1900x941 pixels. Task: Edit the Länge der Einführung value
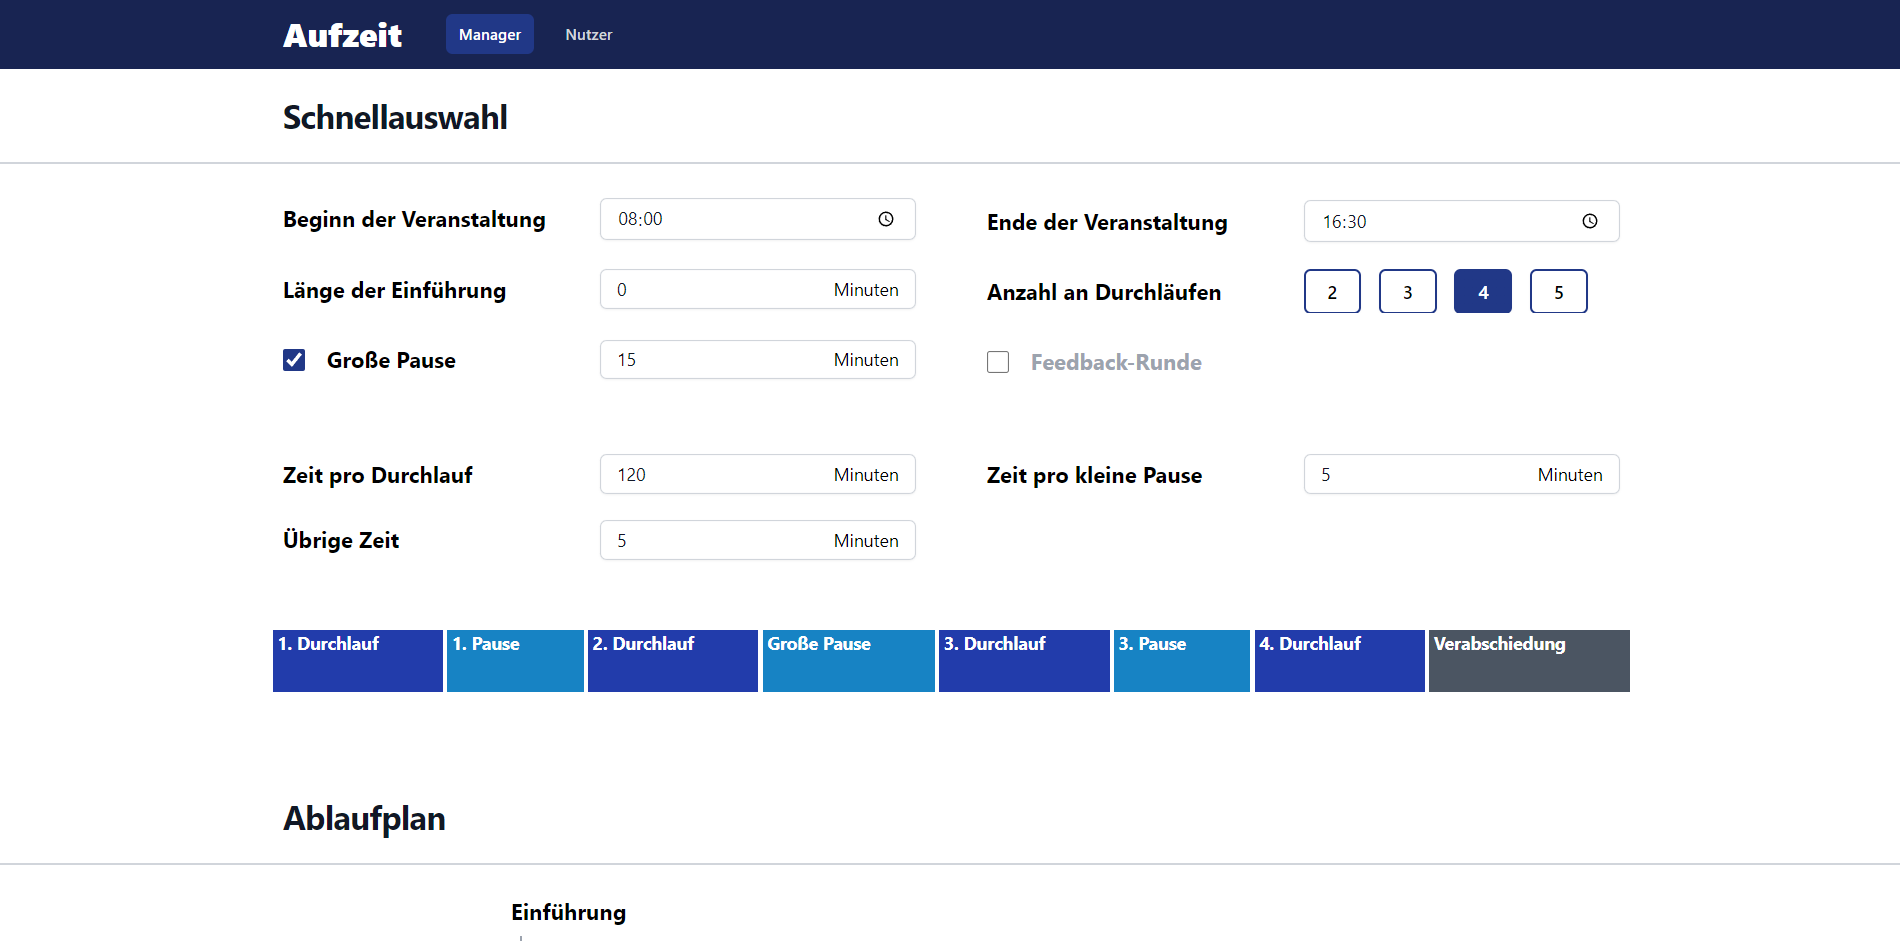tap(720, 289)
